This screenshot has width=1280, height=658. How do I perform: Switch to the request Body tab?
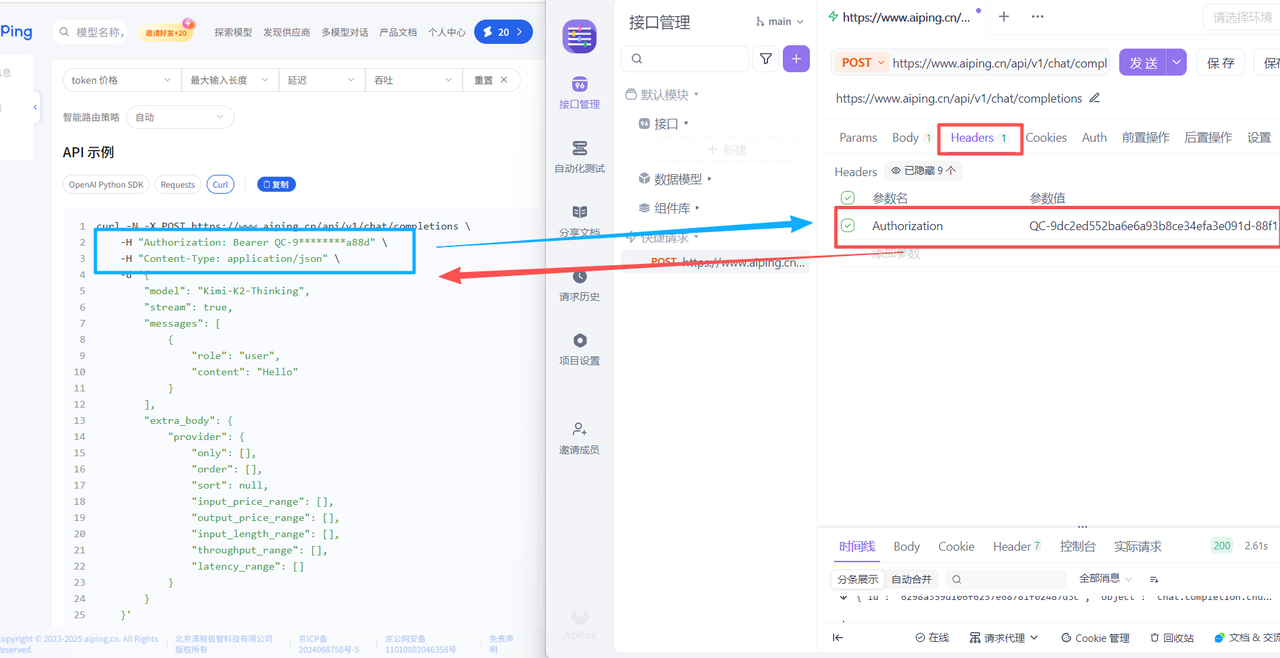click(x=912, y=137)
